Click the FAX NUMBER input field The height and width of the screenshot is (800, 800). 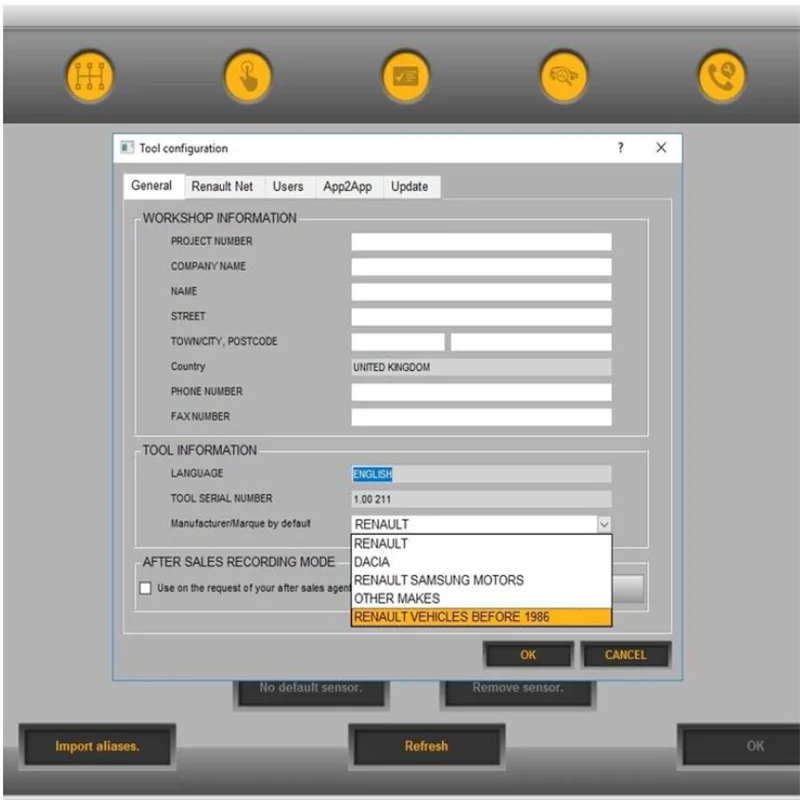pos(481,417)
